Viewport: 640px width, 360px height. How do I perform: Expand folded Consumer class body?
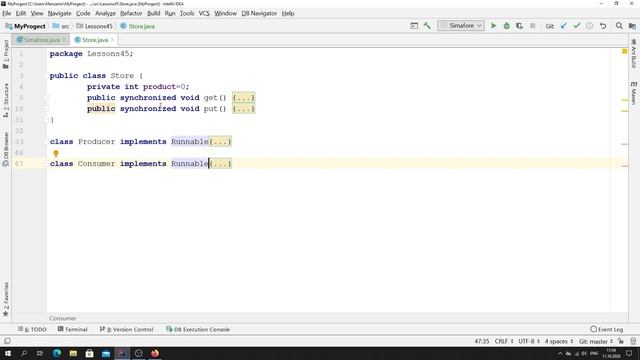220,164
